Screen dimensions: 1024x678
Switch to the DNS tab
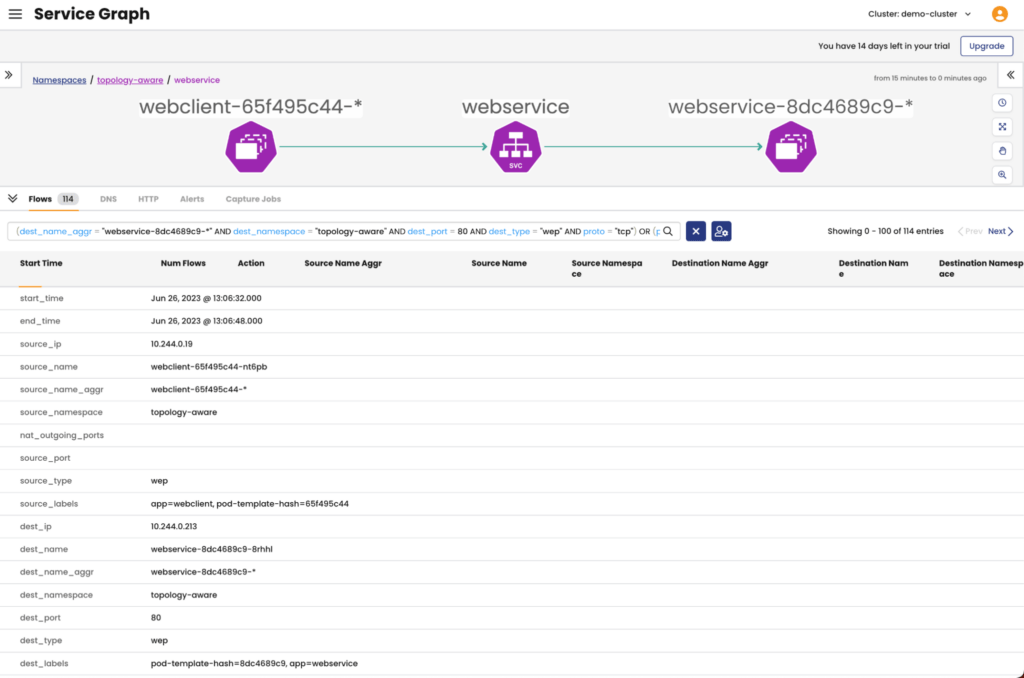tap(108, 199)
